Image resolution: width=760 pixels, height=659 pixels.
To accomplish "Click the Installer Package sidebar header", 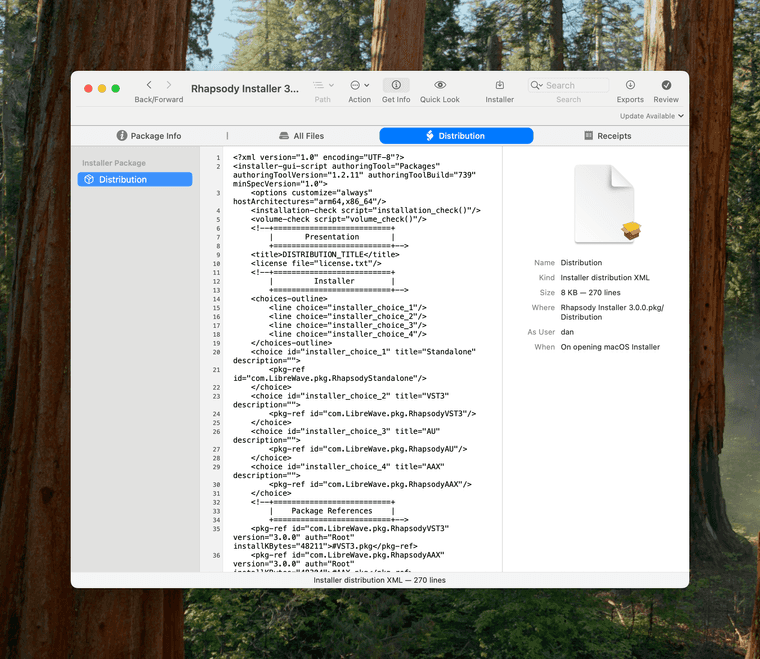I will (114, 163).
